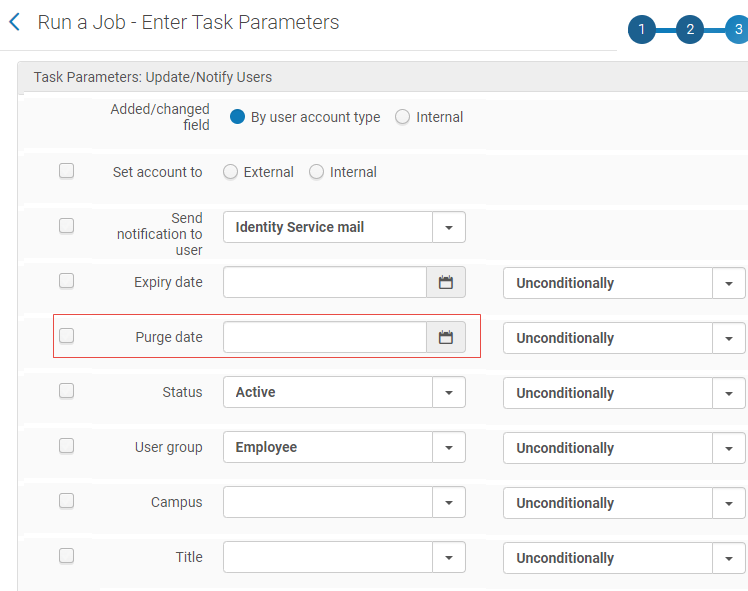Open Unconditionally dropdown for Expiry date
Viewport: 748px width, 591px height.
(624, 283)
